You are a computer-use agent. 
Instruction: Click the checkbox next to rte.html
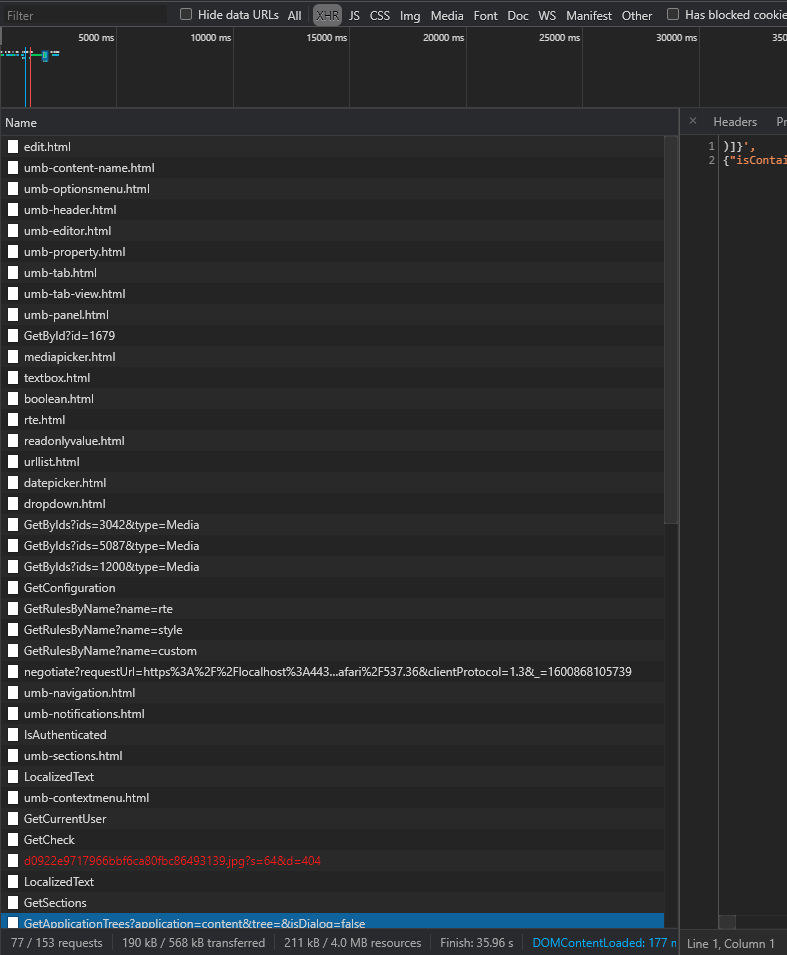tap(13, 419)
